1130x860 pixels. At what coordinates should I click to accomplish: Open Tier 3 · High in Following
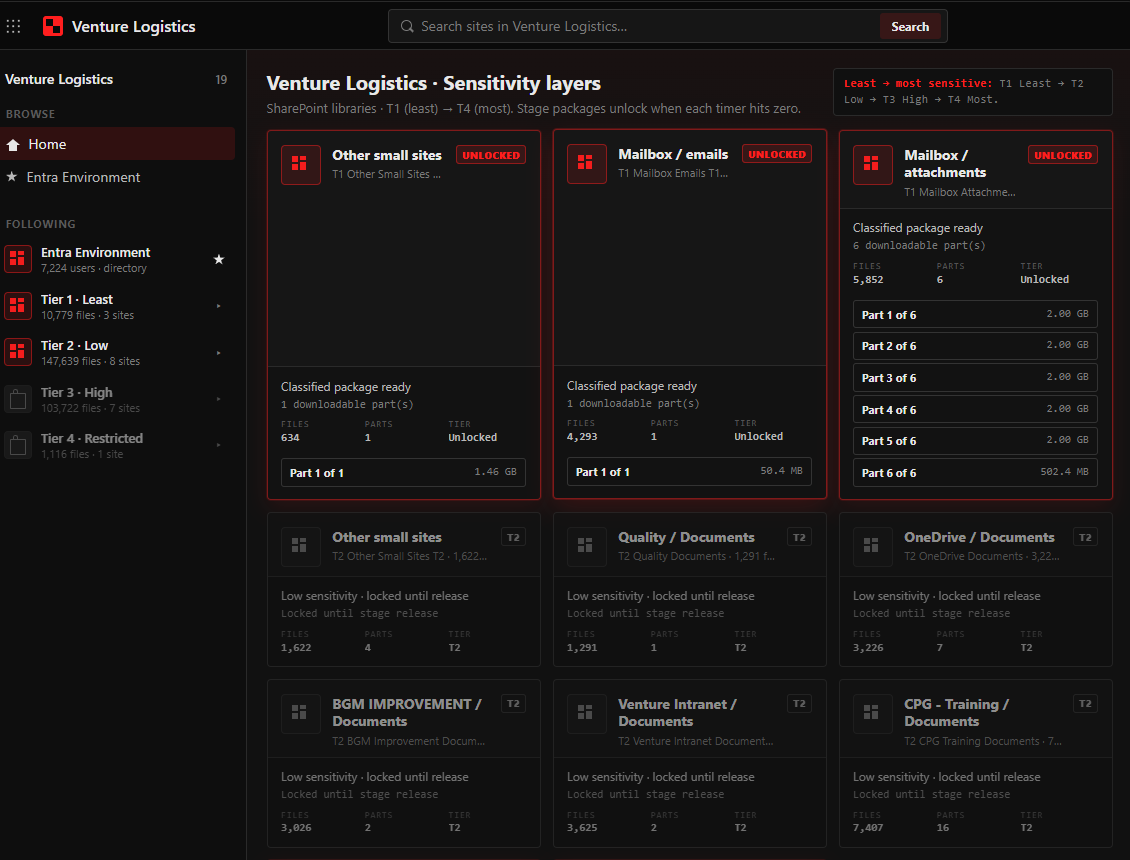tap(117, 399)
